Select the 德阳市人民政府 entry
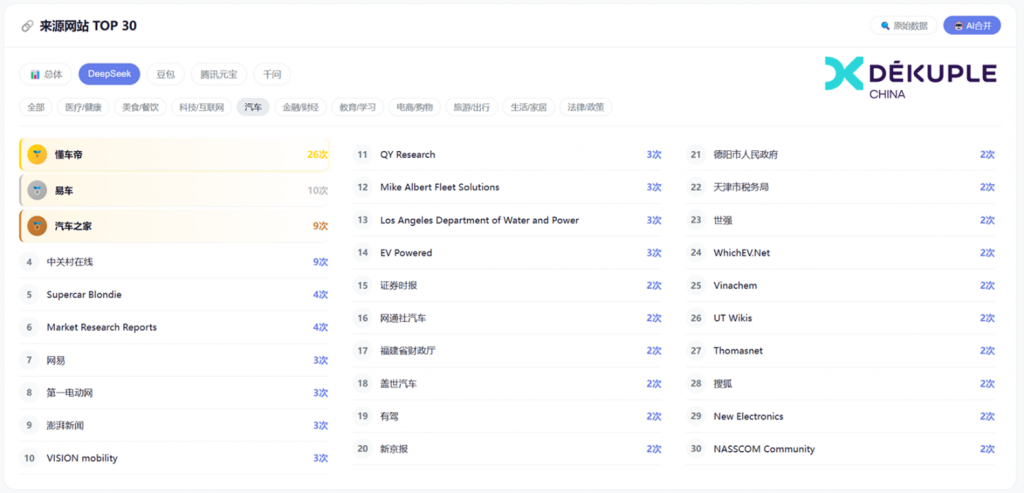 tap(840, 155)
